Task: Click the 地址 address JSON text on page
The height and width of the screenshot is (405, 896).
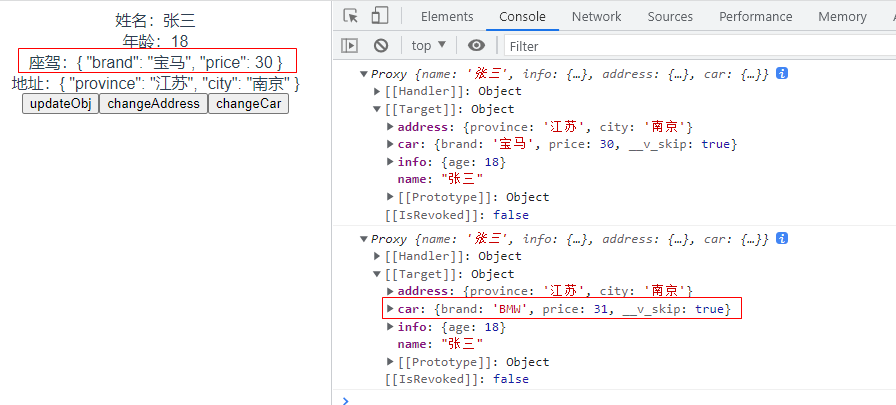Action: (155, 84)
